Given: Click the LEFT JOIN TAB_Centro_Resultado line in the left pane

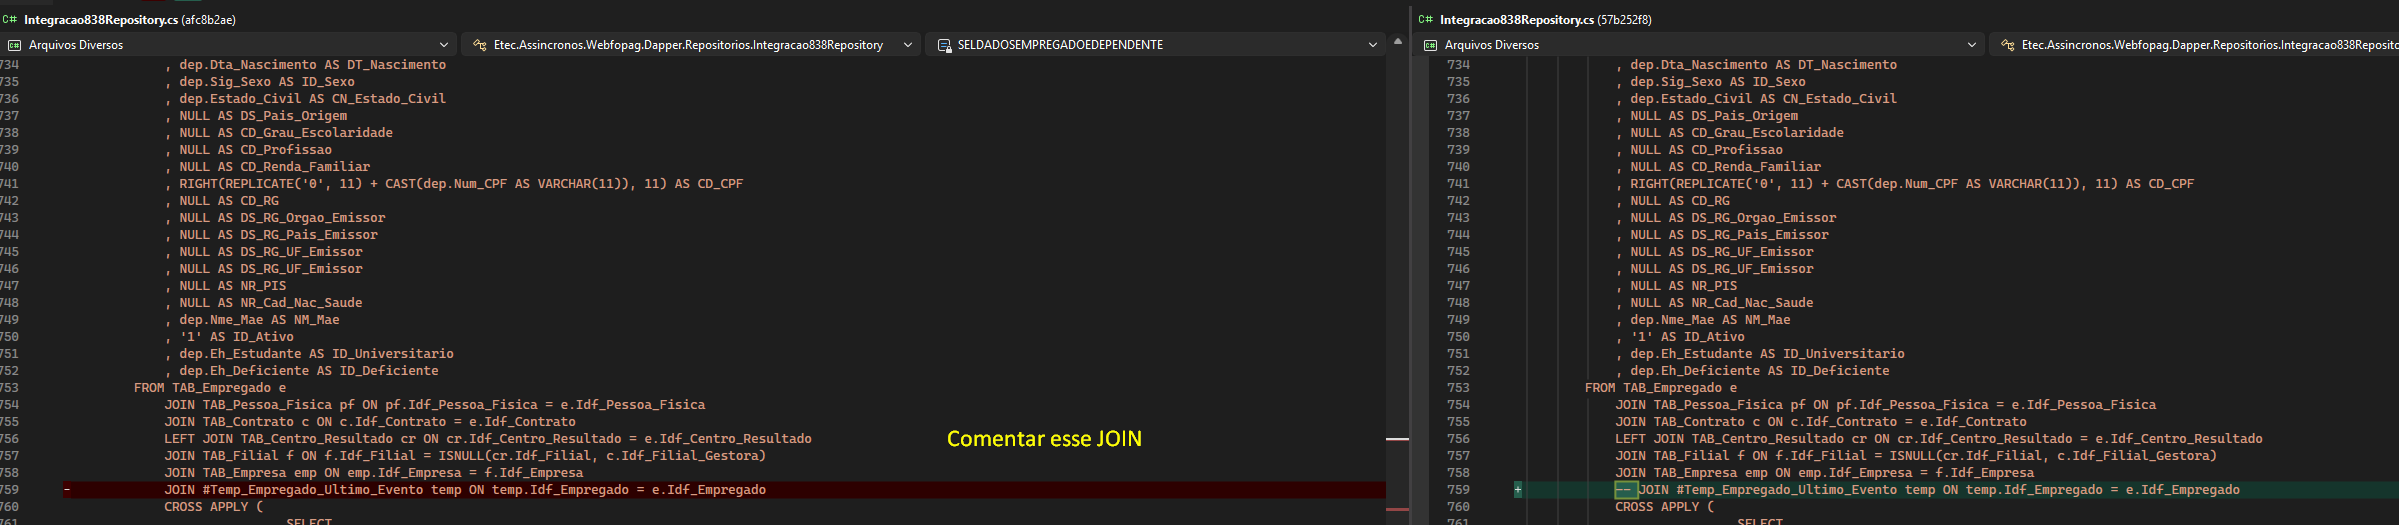Looking at the screenshot, I should (x=488, y=439).
